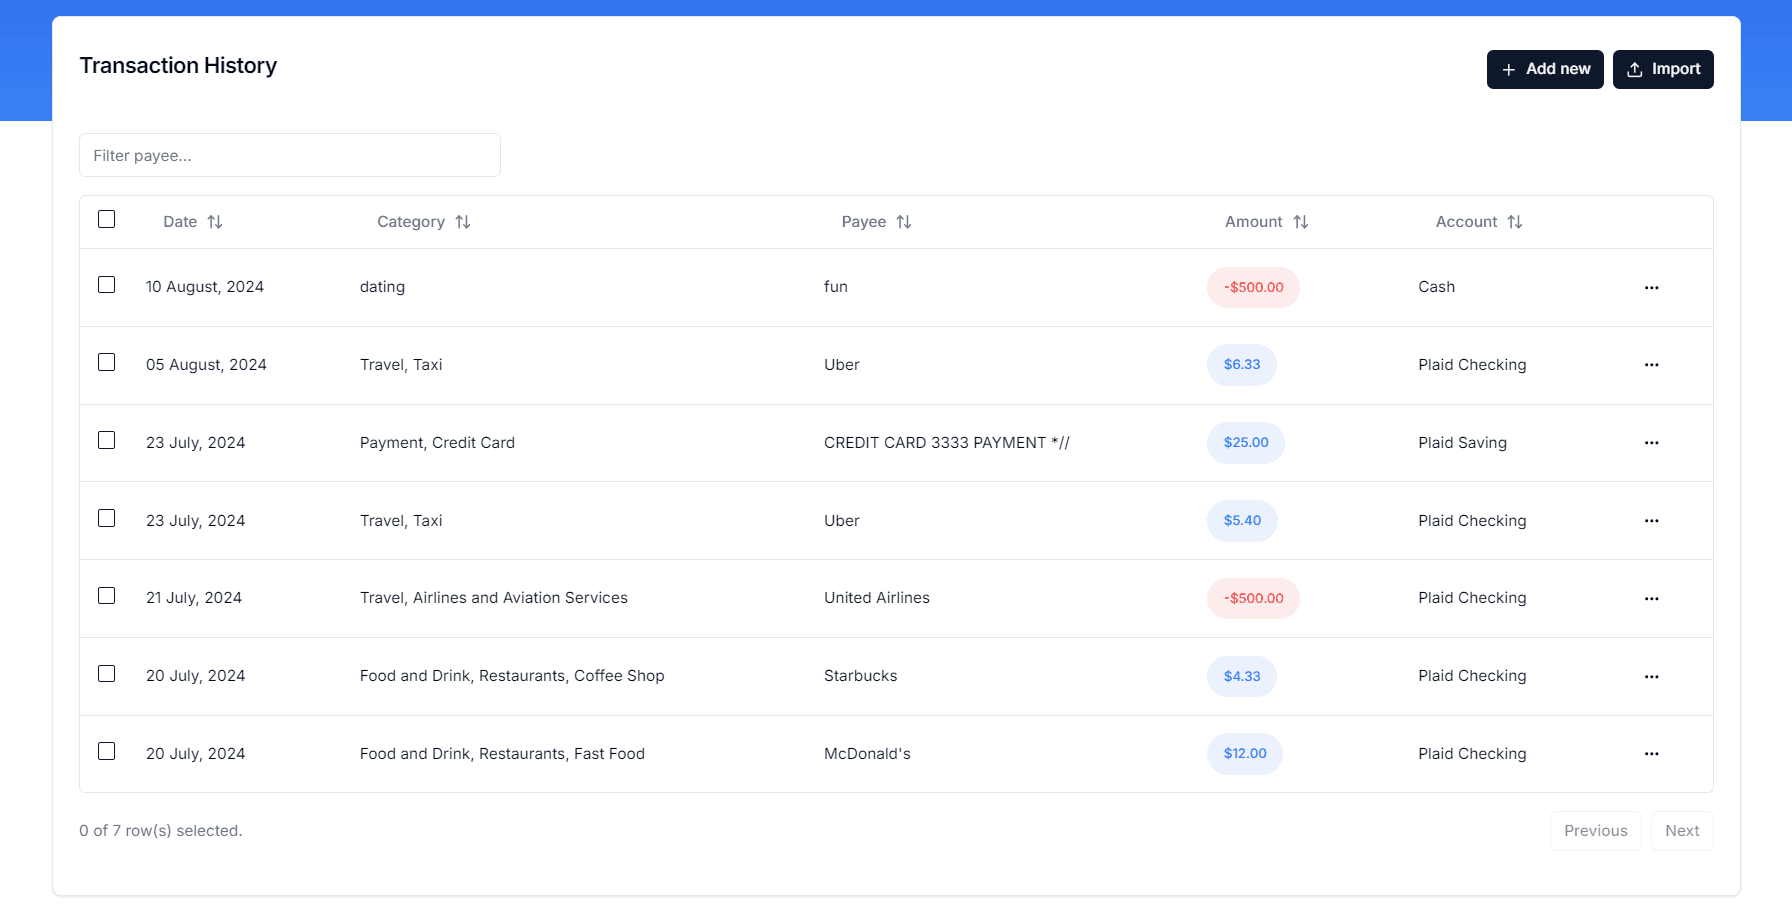Click Food and Drink, Restaurants, Fast Food category
Image resolution: width=1792 pixels, height=911 pixels.
coord(502,754)
